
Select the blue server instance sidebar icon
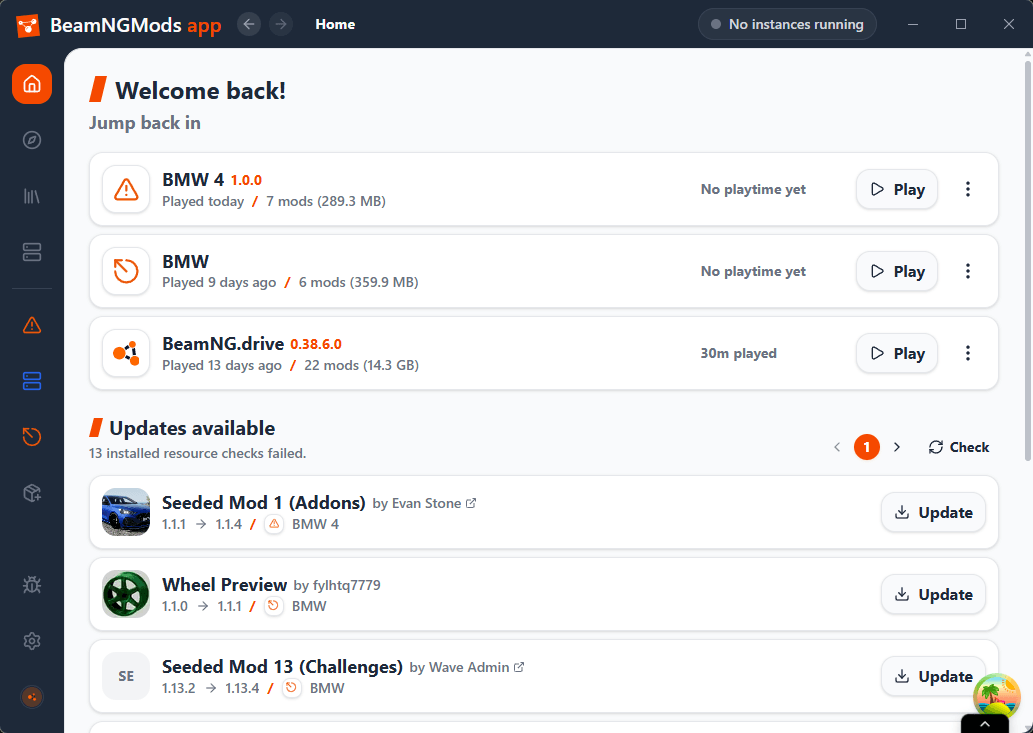[32, 381]
